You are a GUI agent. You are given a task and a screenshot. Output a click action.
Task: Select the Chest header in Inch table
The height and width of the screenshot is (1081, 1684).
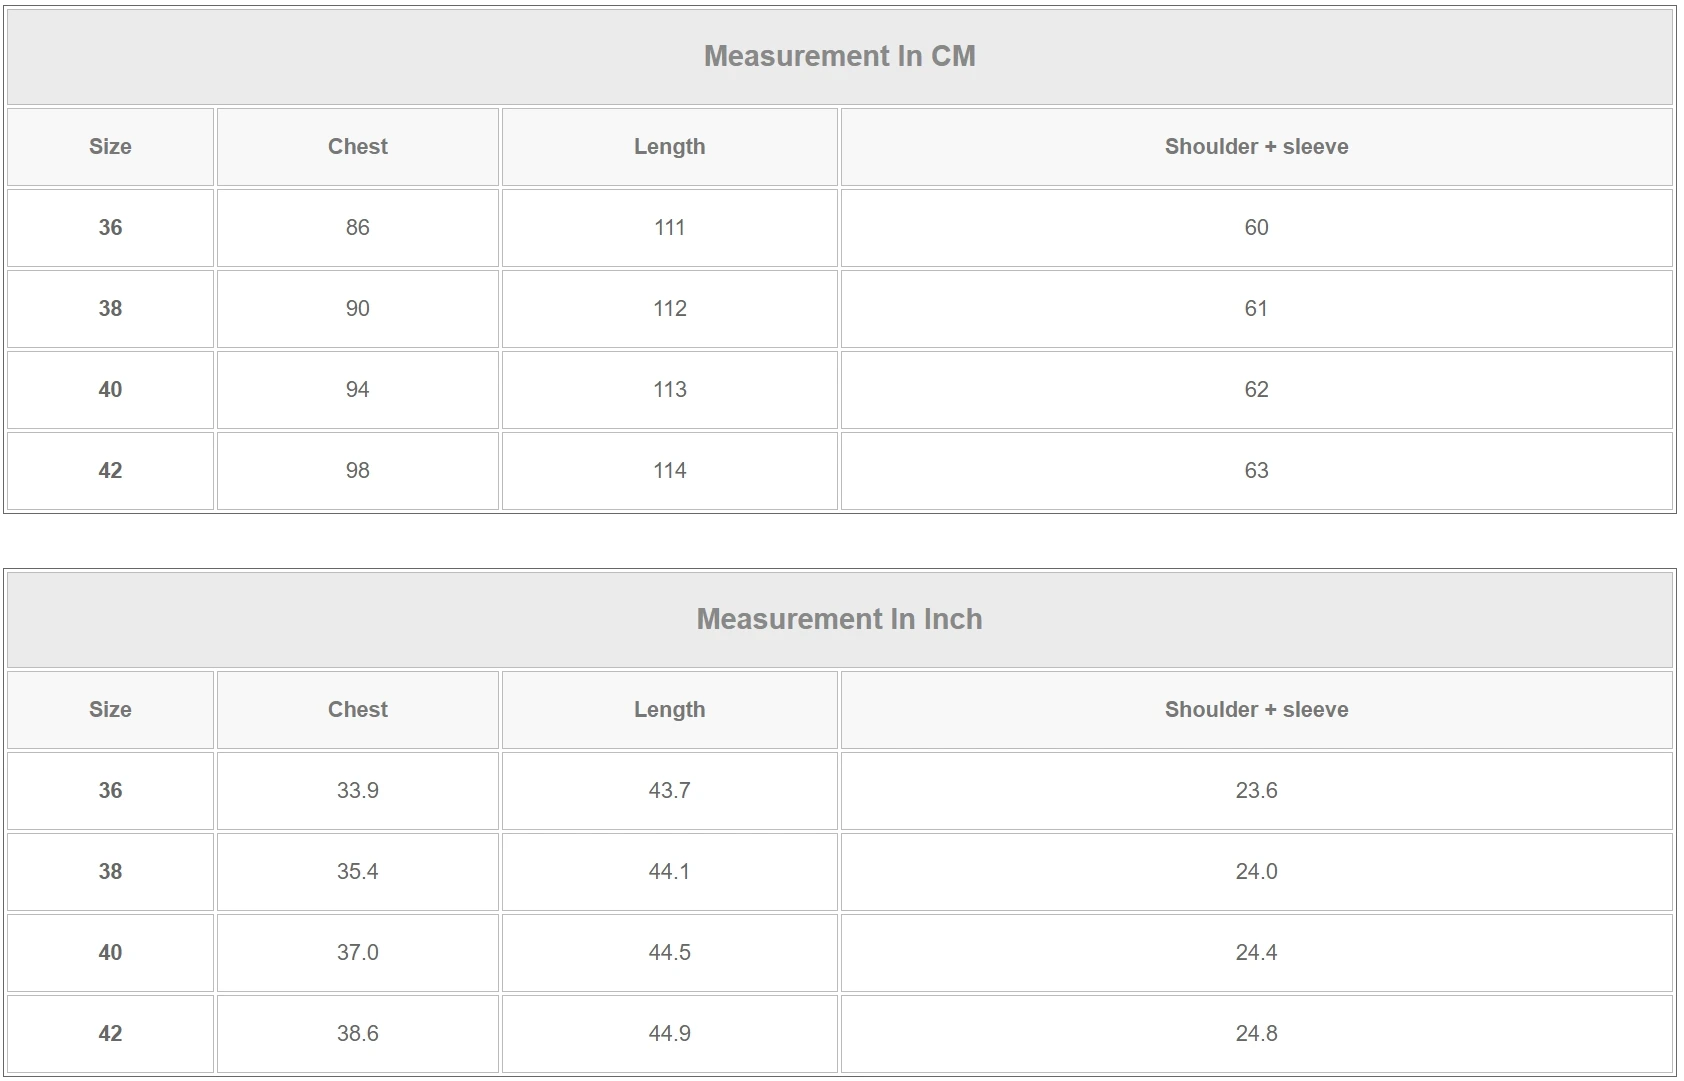pos(357,710)
